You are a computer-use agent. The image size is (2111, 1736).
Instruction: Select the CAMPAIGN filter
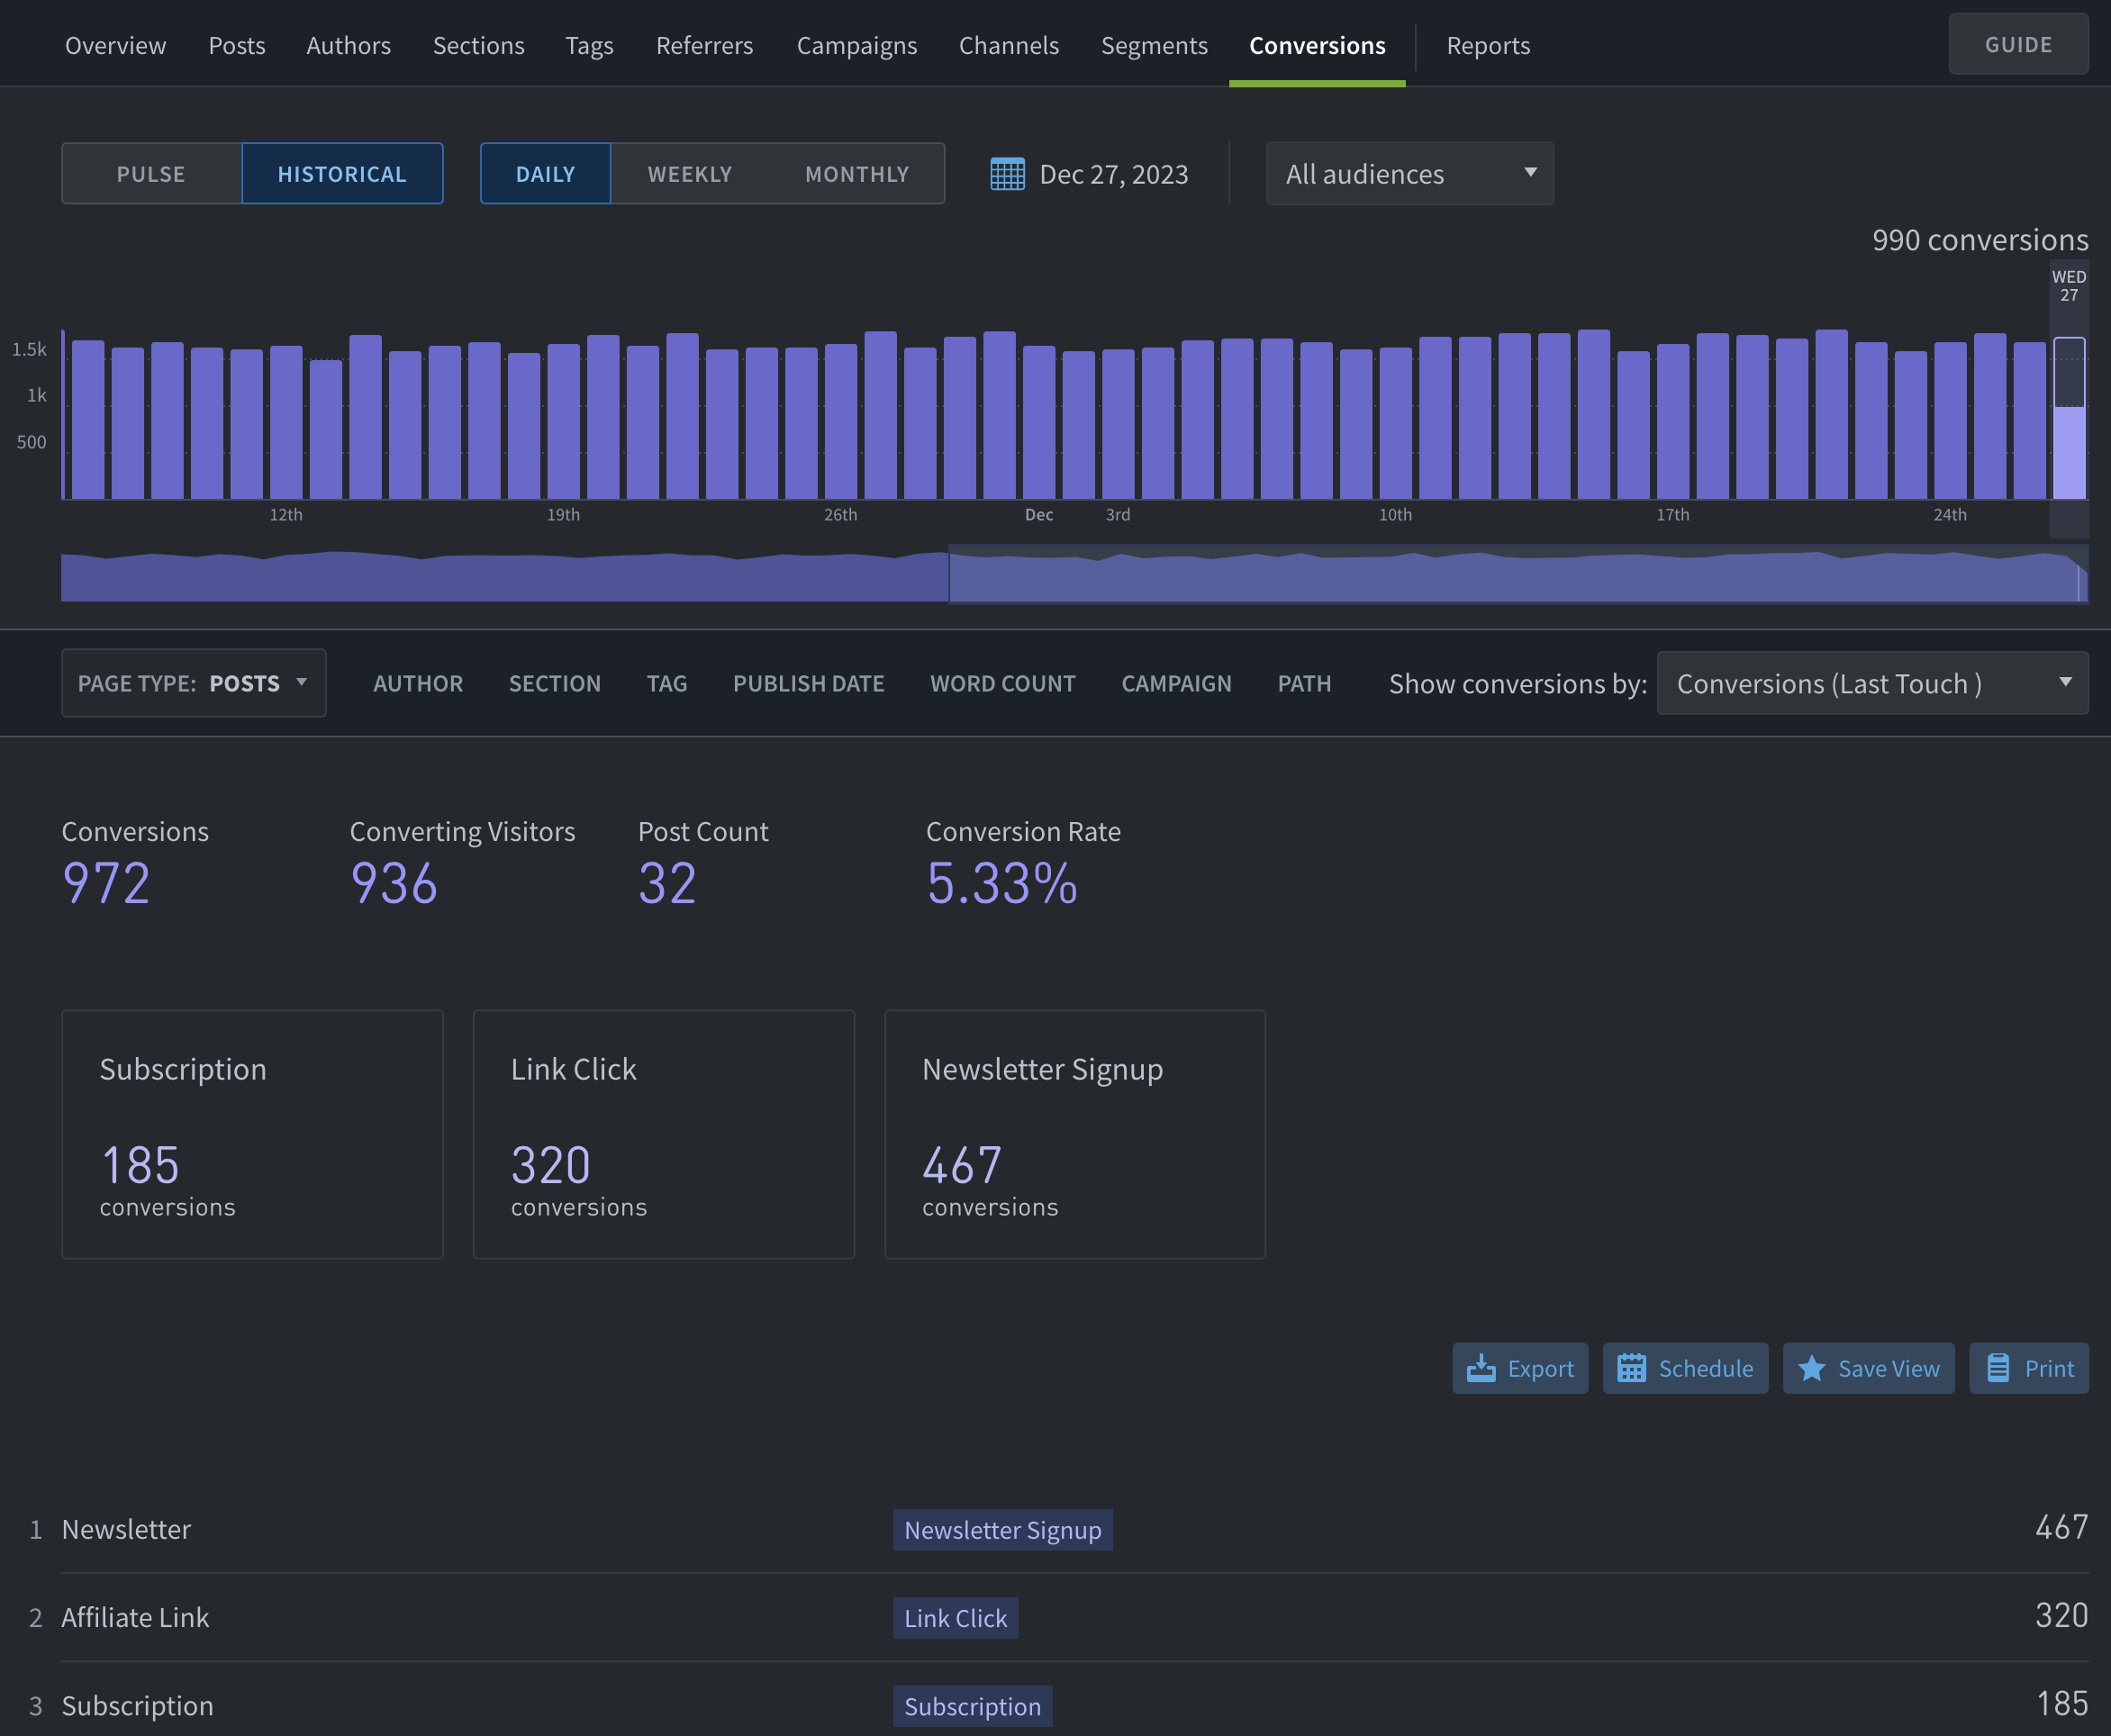pyautogui.click(x=1176, y=683)
